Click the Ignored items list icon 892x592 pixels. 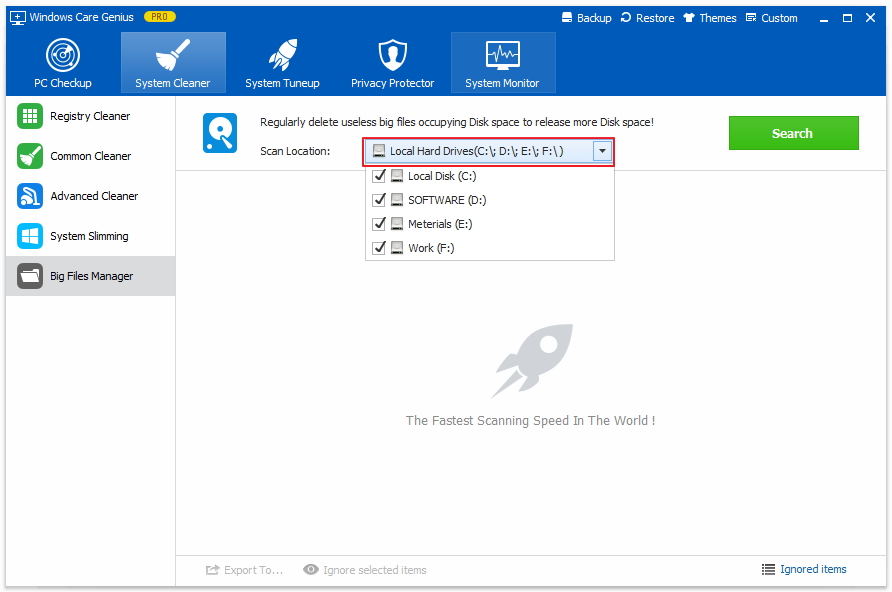[x=769, y=569]
